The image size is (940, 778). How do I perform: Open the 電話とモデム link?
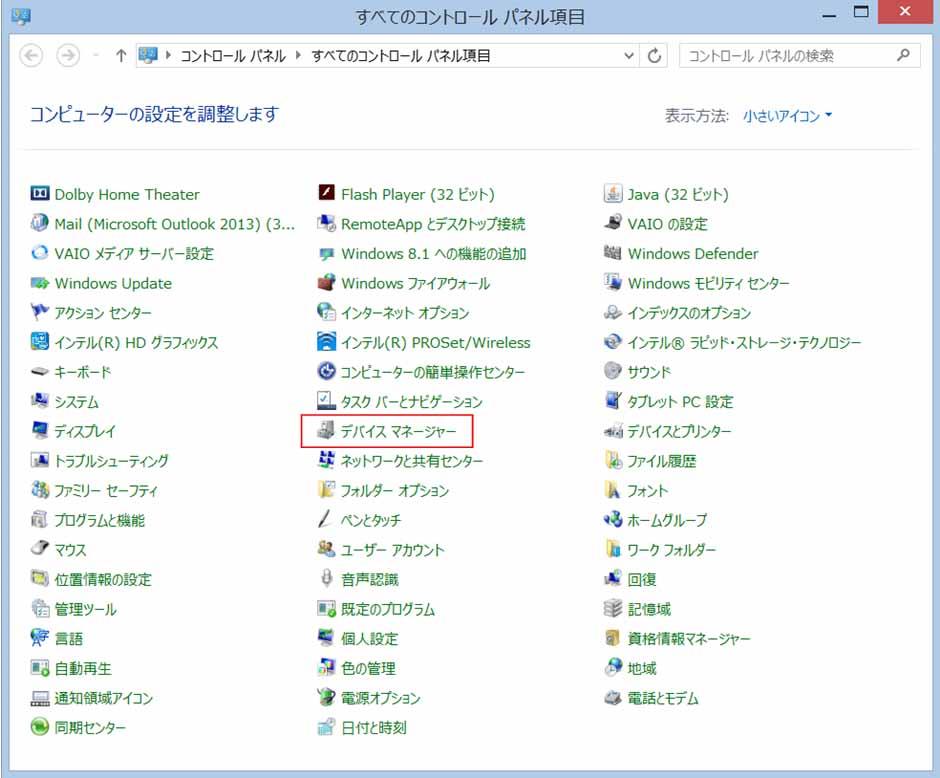coord(662,698)
